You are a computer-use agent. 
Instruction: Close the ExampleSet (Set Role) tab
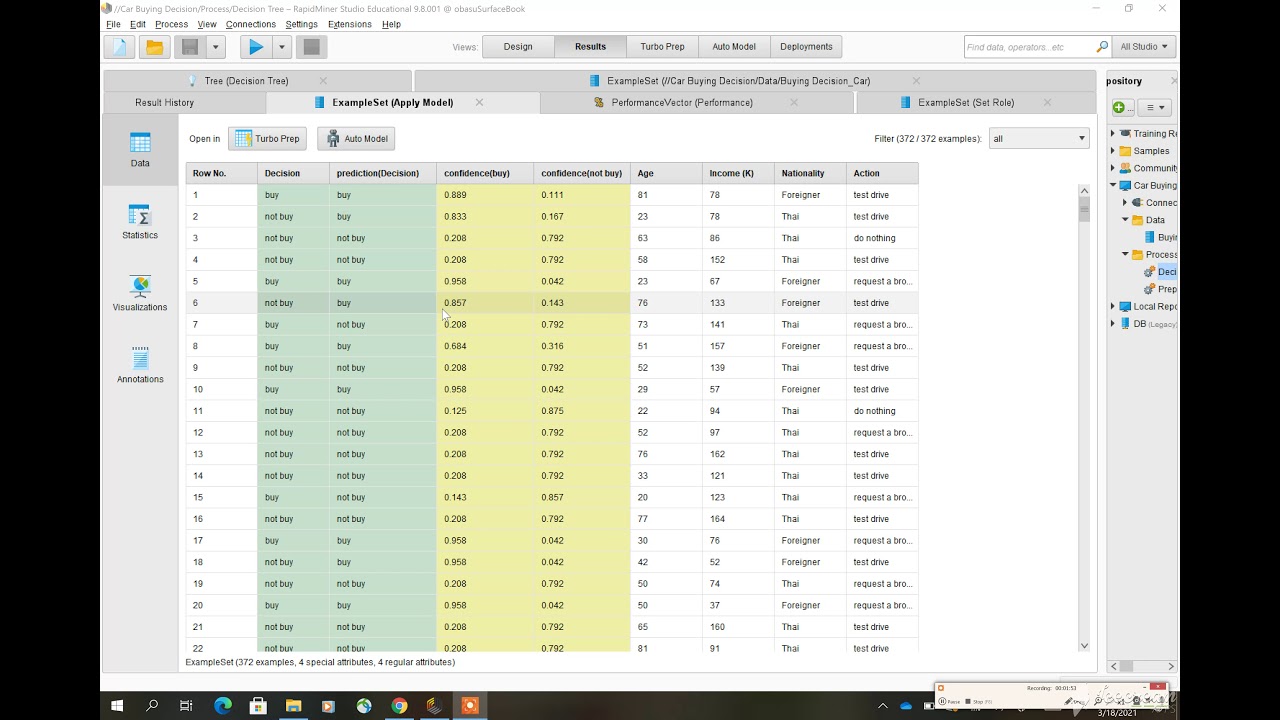click(x=1048, y=102)
